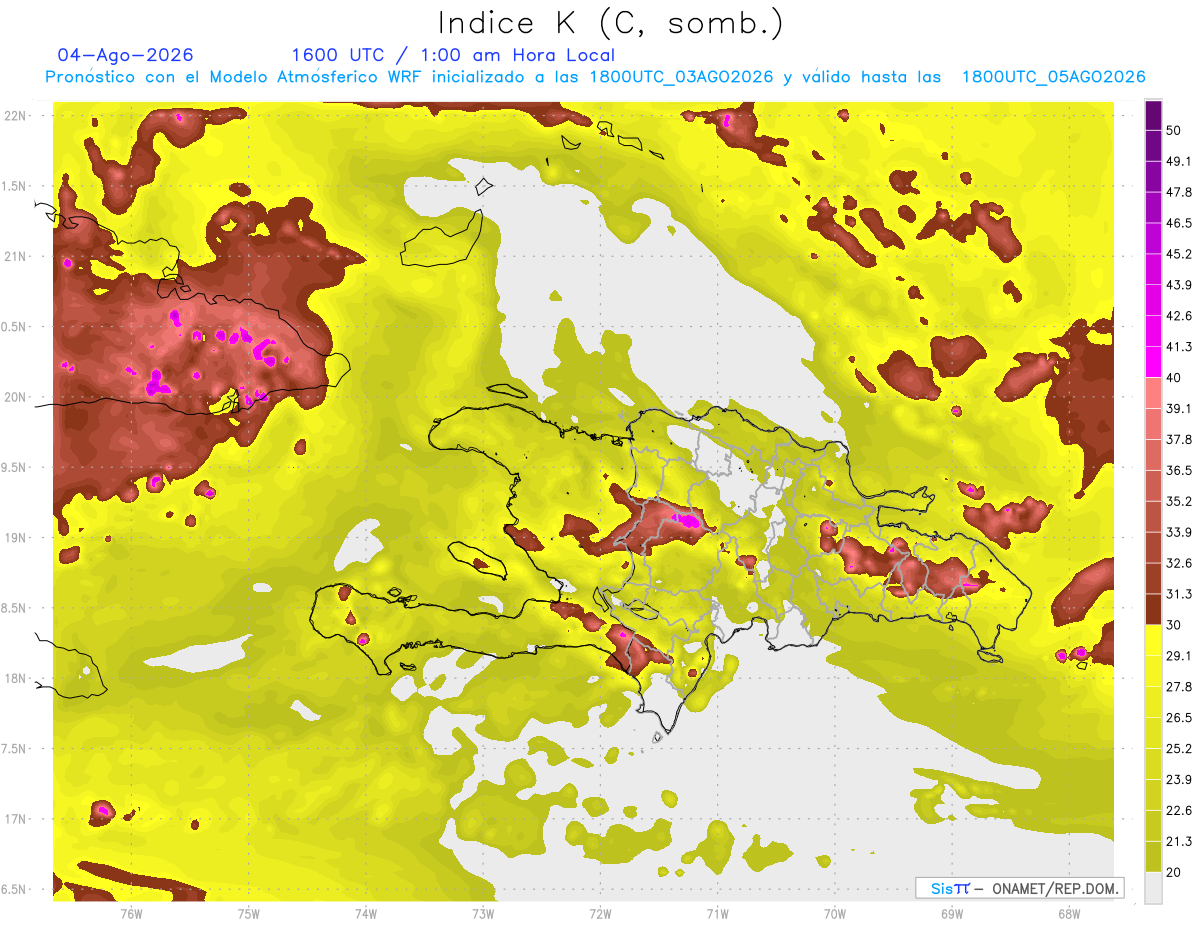Click the legend value "47.8"
Image resolution: width=1200 pixels, height=927 pixels.
tap(1180, 192)
